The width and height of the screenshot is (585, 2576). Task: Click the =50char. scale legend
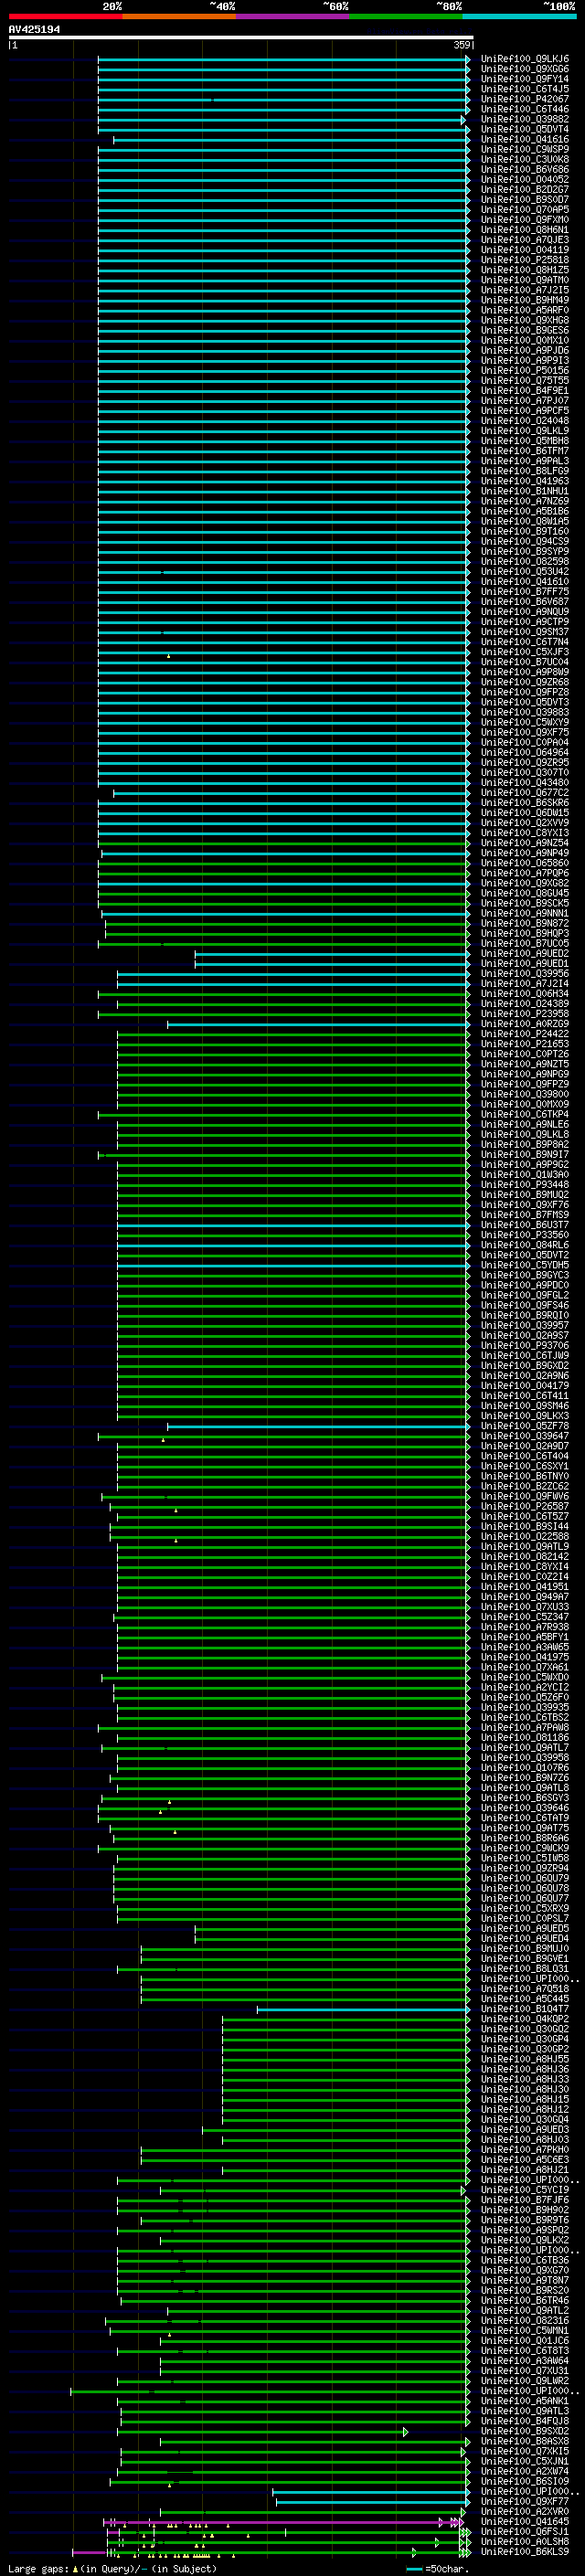click(440, 2568)
